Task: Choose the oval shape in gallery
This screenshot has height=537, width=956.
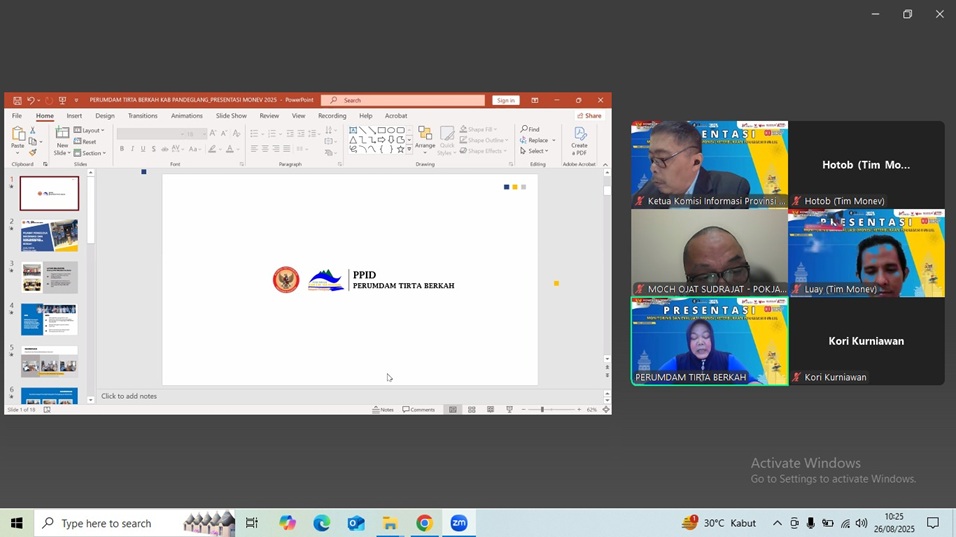Action: 391,130
